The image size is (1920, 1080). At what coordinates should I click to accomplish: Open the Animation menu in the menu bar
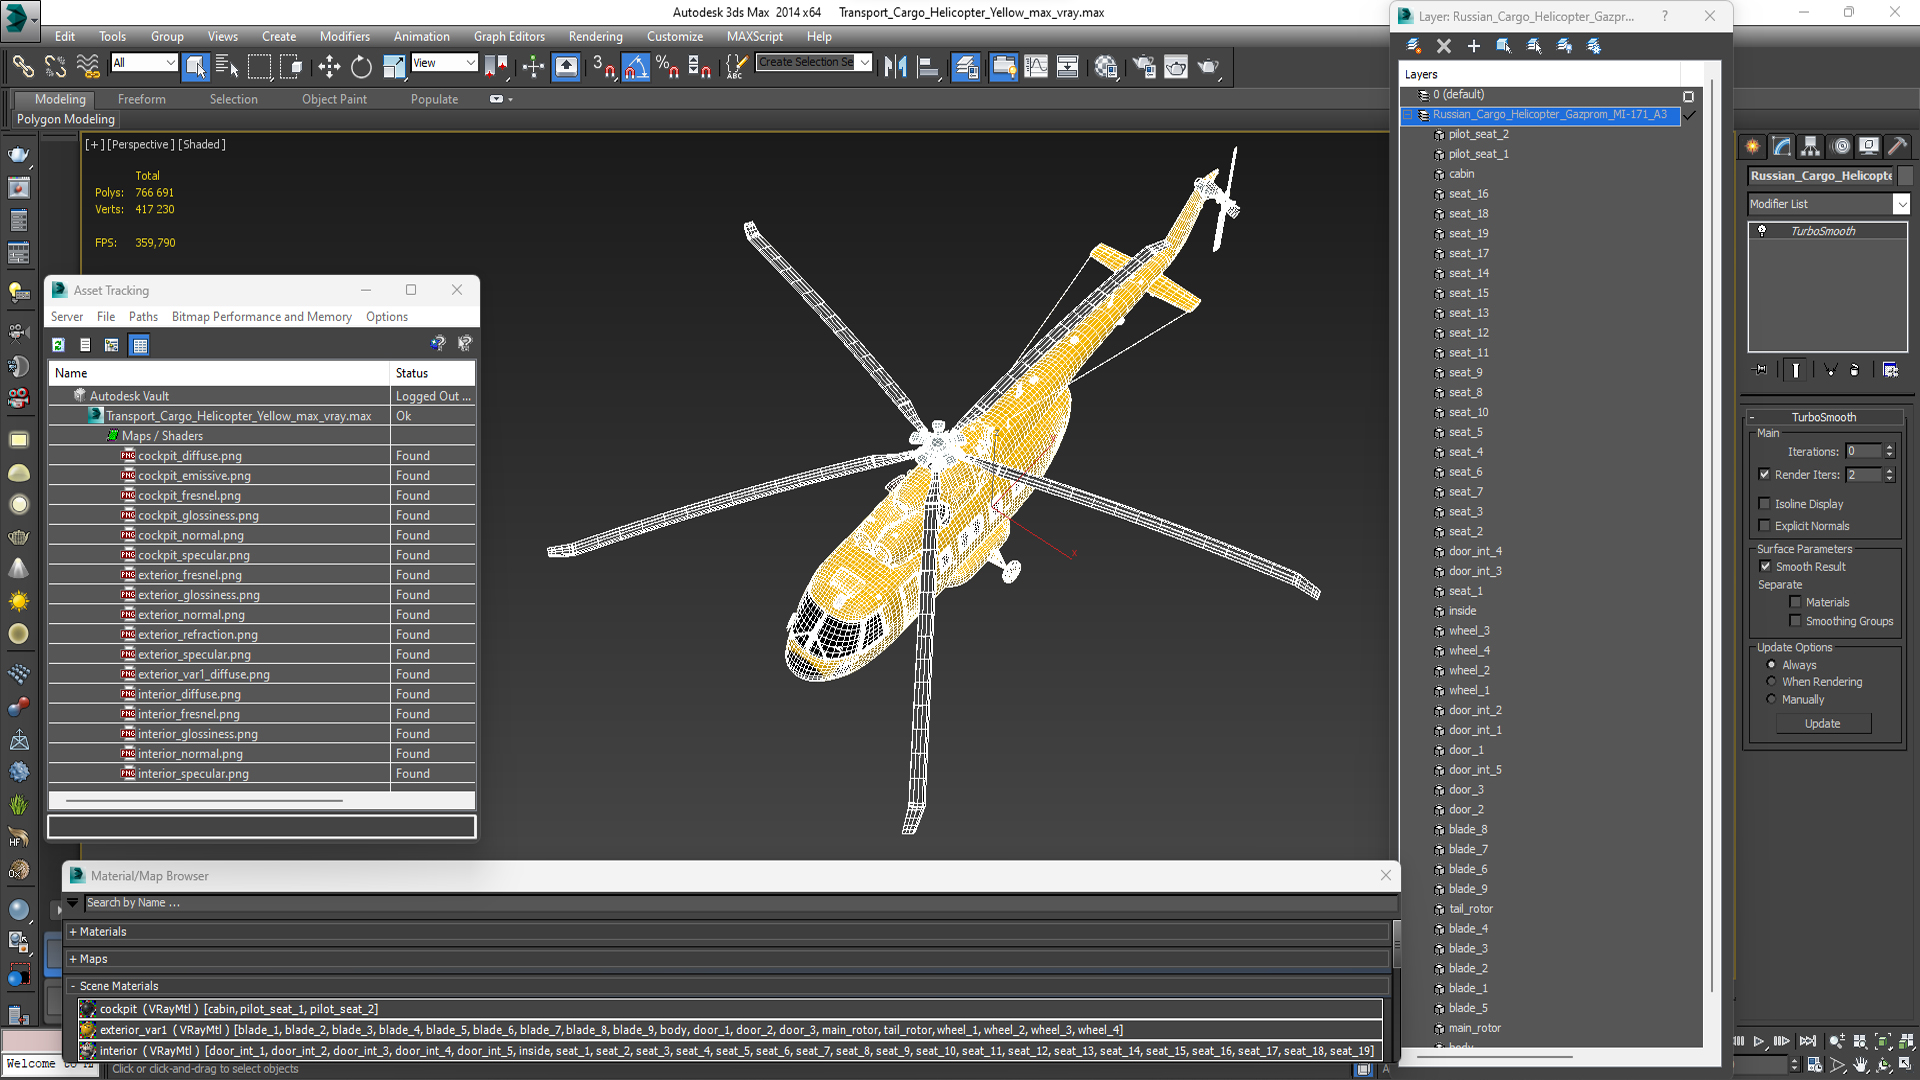(x=421, y=36)
